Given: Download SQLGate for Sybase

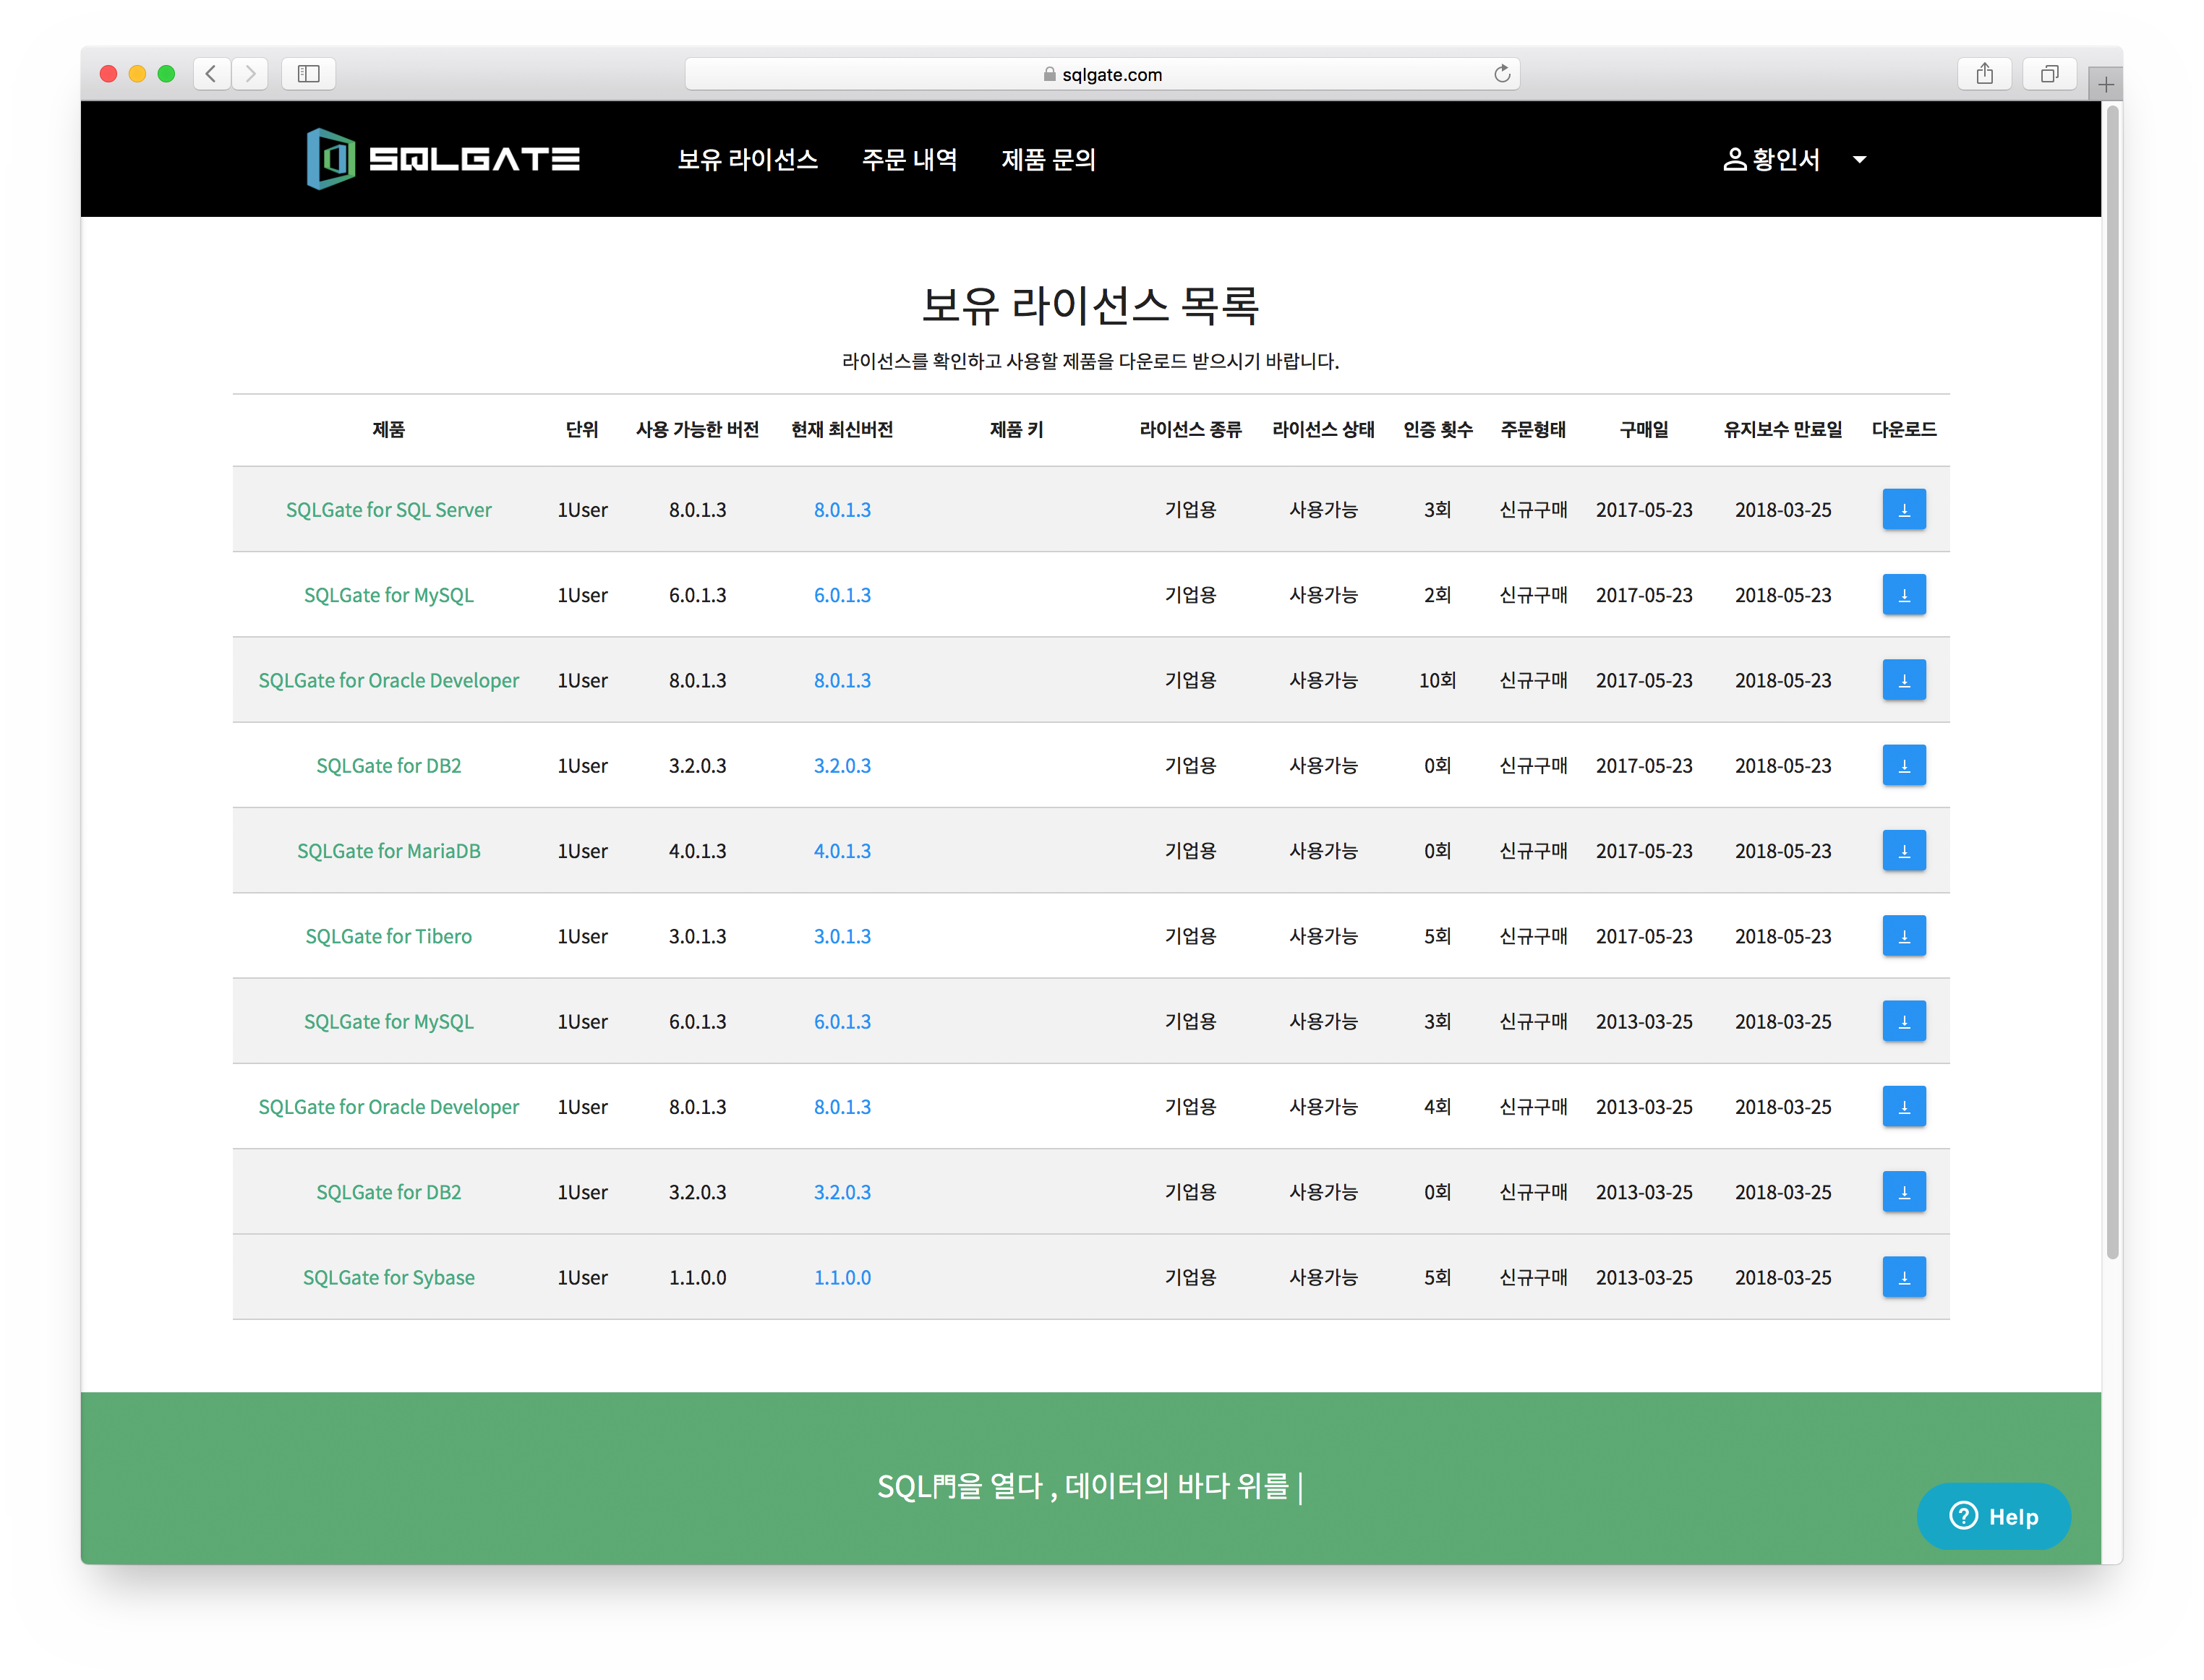Looking at the screenshot, I should [1903, 1277].
